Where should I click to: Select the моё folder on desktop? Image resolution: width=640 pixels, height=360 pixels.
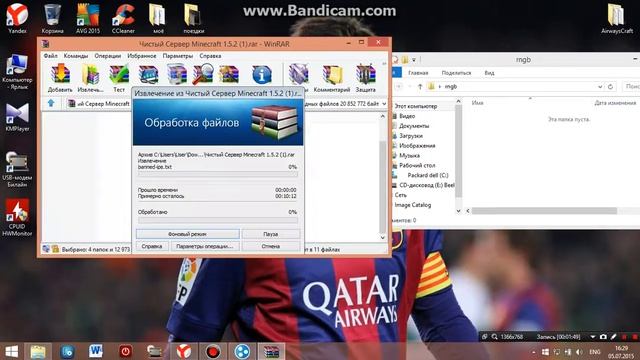[158, 18]
